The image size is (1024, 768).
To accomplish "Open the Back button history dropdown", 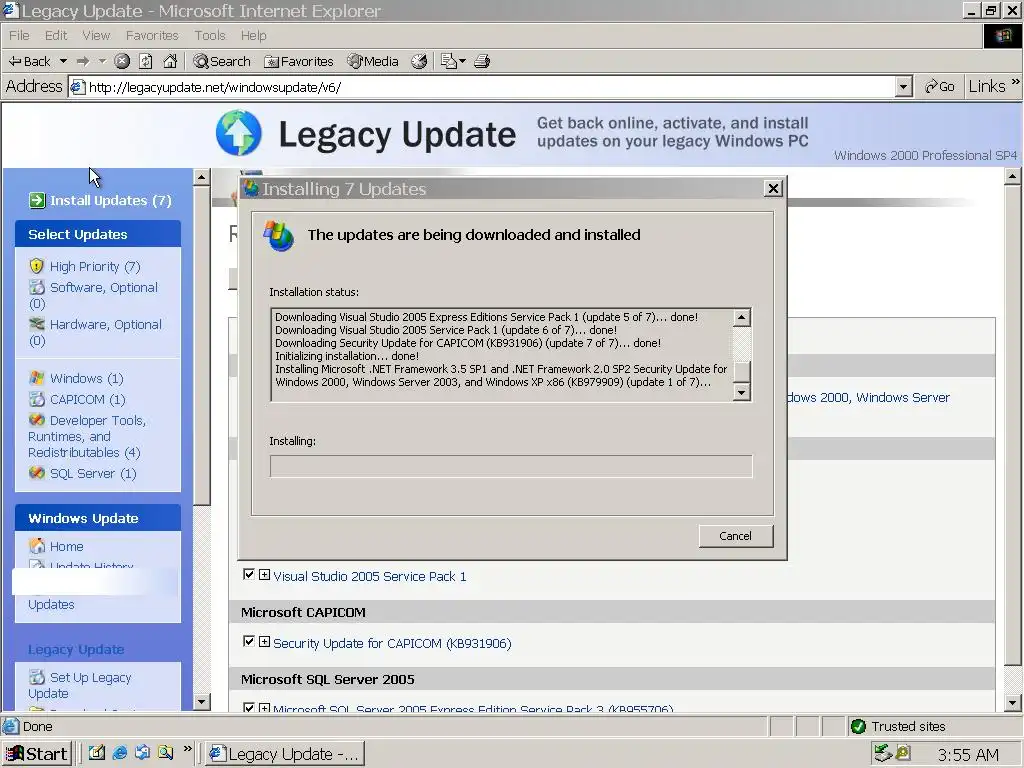I will [x=63, y=61].
